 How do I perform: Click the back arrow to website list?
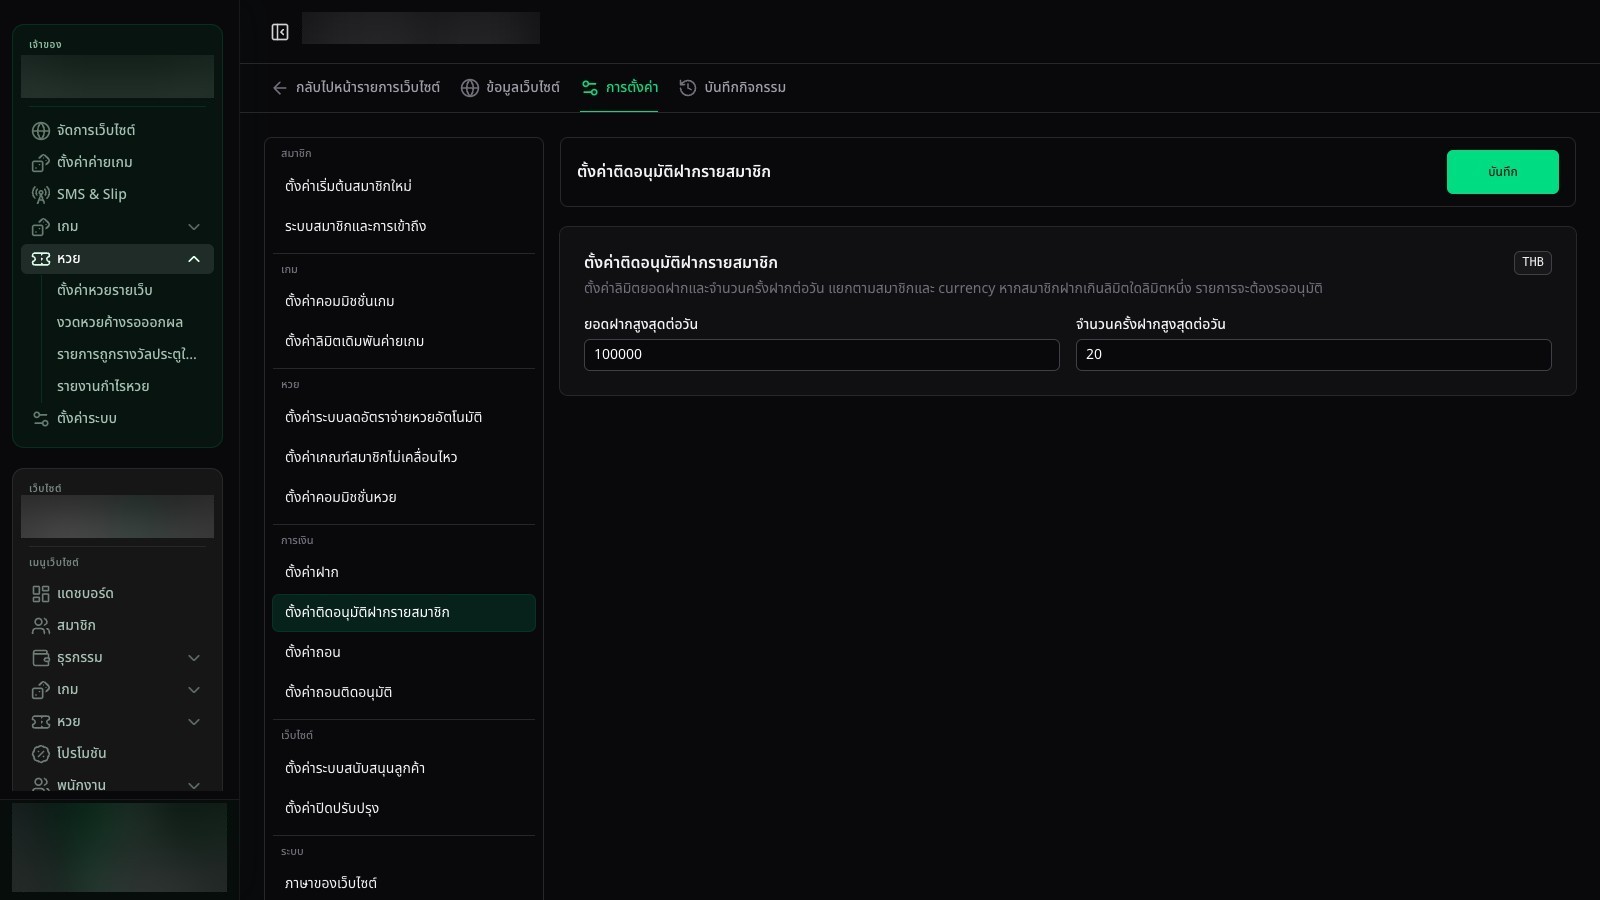[280, 88]
